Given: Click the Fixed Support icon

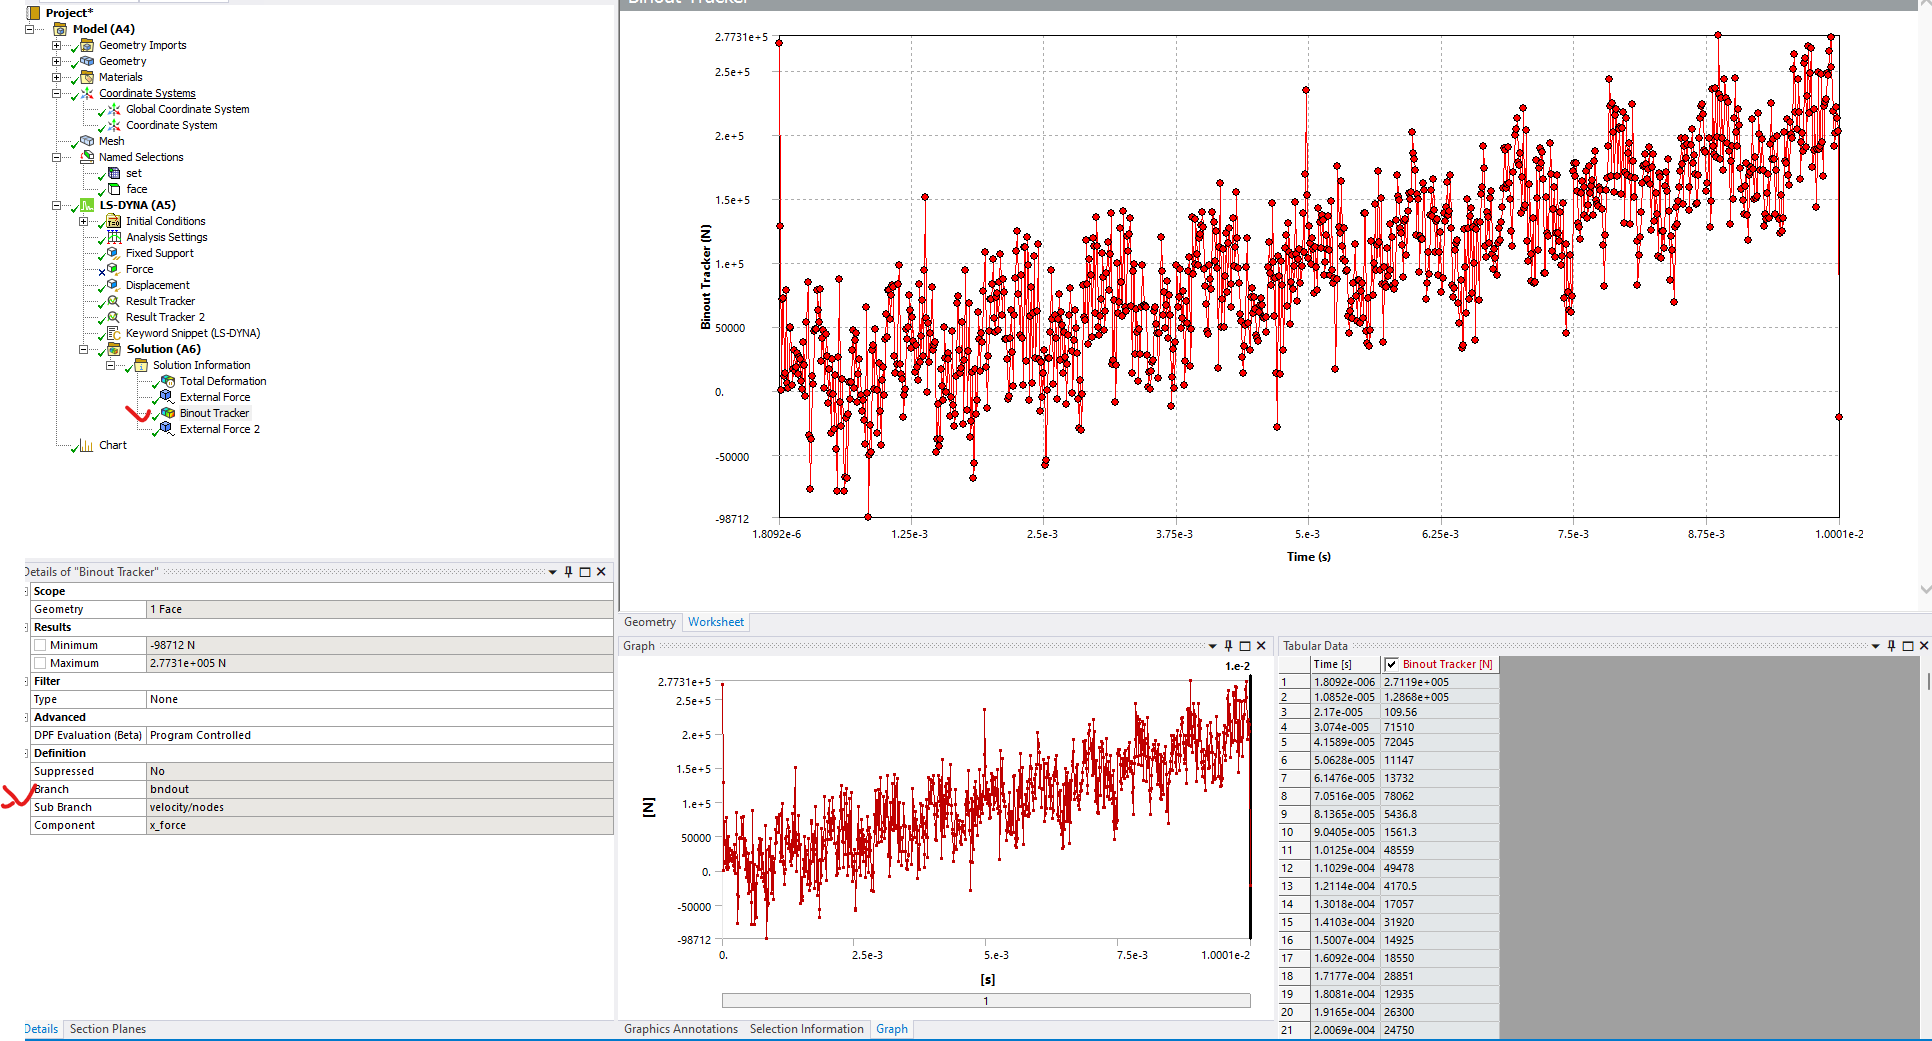Looking at the screenshot, I should 114,253.
